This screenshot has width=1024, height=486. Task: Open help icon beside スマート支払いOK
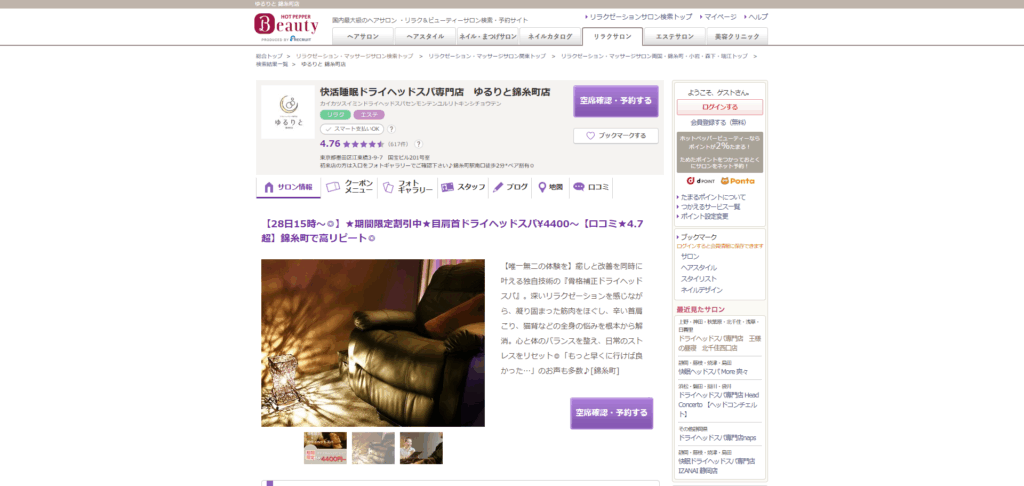point(391,129)
